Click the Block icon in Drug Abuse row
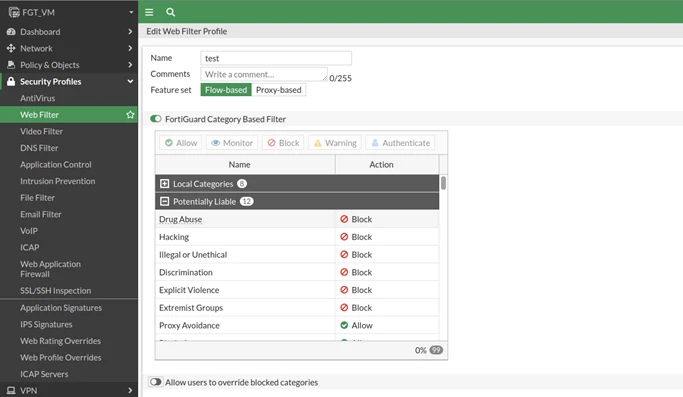The width and height of the screenshot is (683, 397). click(x=344, y=219)
